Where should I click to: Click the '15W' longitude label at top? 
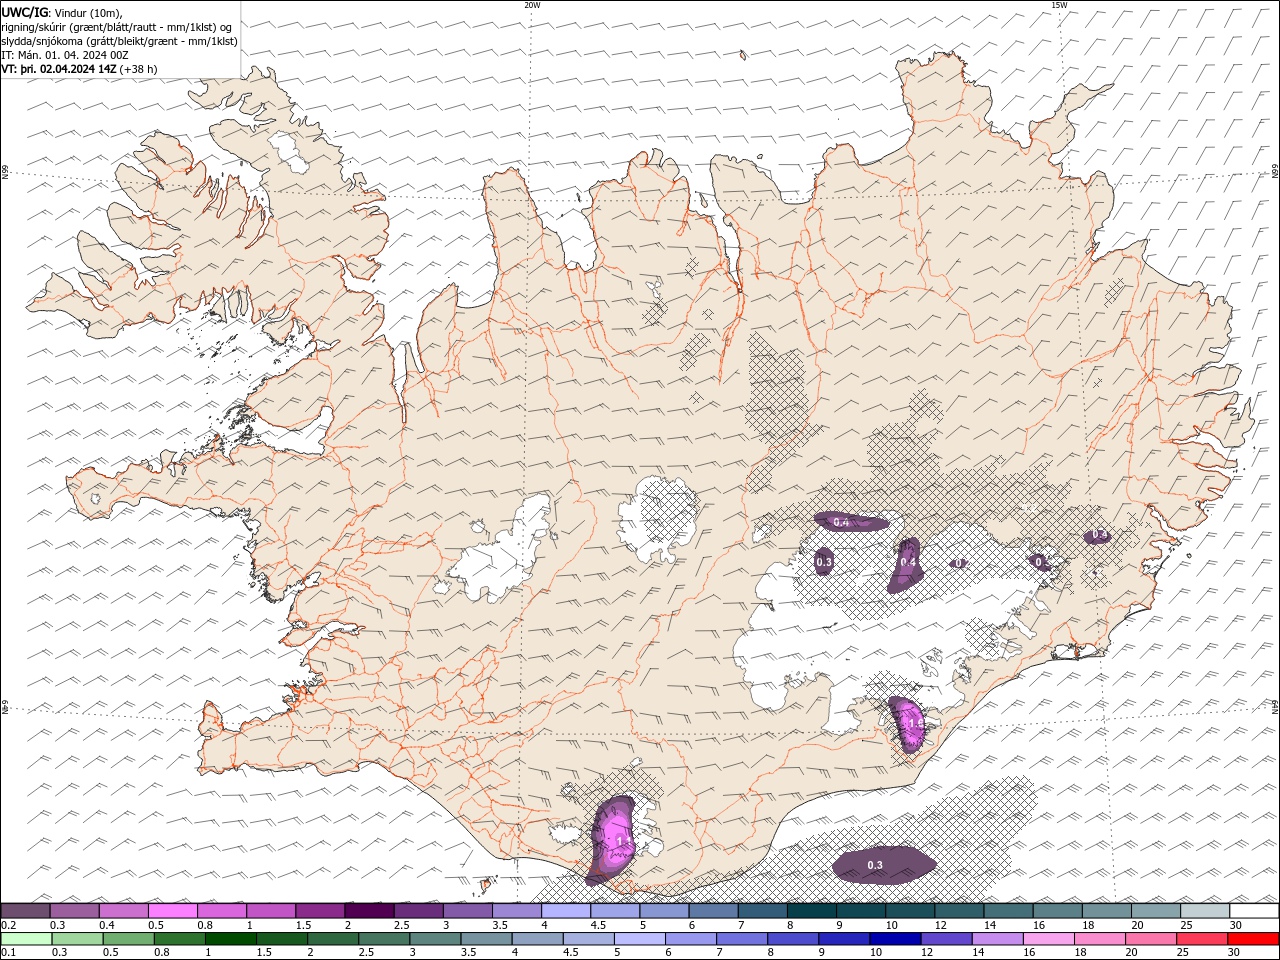tap(1058, 5)
